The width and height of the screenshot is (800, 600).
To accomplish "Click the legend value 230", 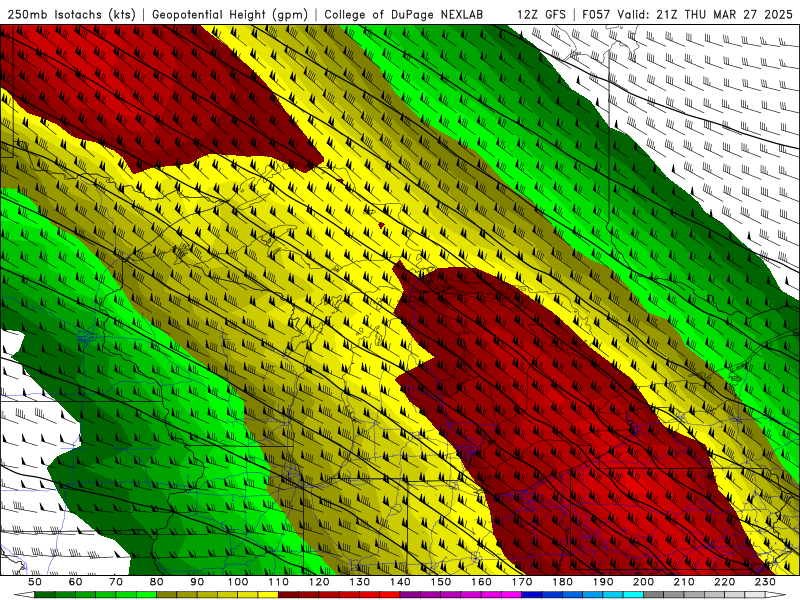I will pos(765,582).
